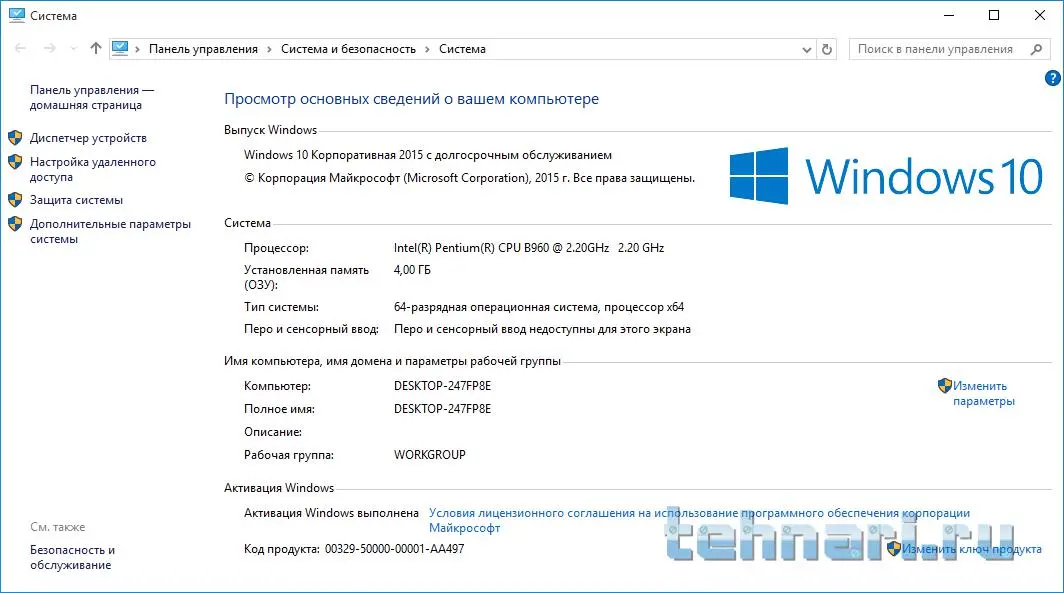Click the processor value Intel(R) Pentium(R) CPU B960

coord(529,248)
